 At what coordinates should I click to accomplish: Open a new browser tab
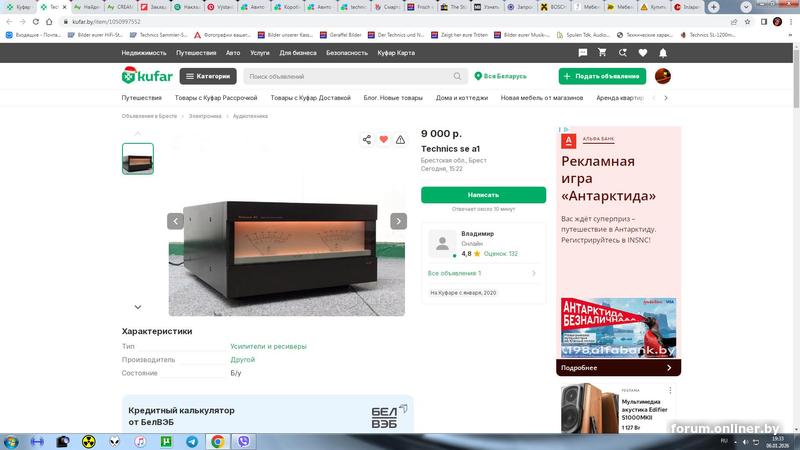pos(713,7)
